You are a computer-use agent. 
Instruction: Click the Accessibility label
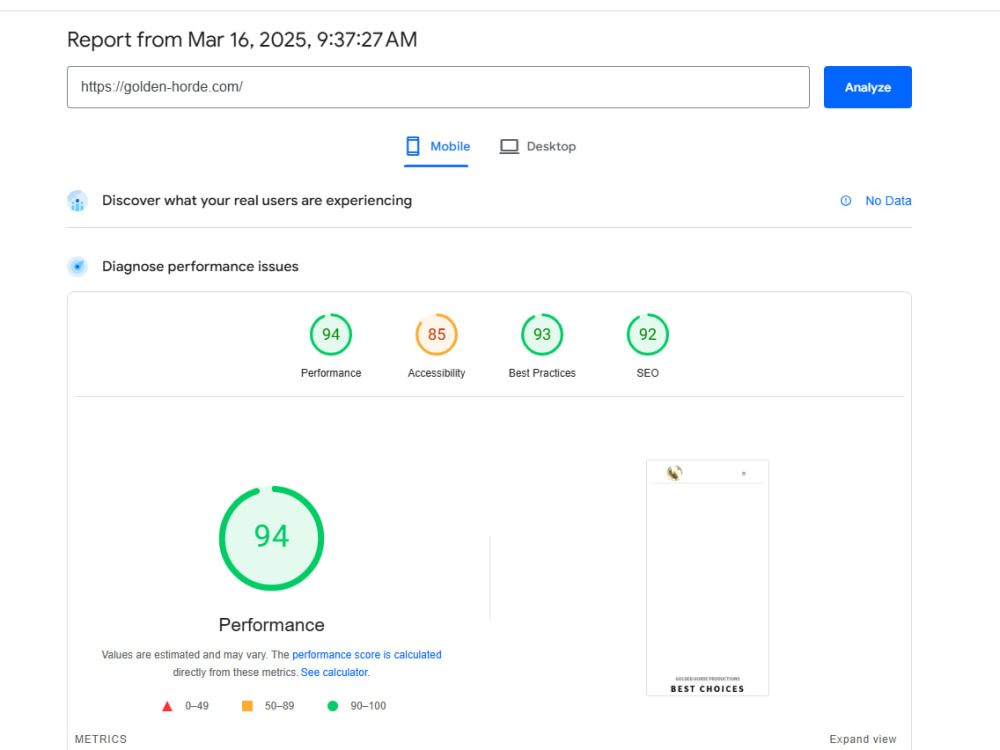point(436,373)
